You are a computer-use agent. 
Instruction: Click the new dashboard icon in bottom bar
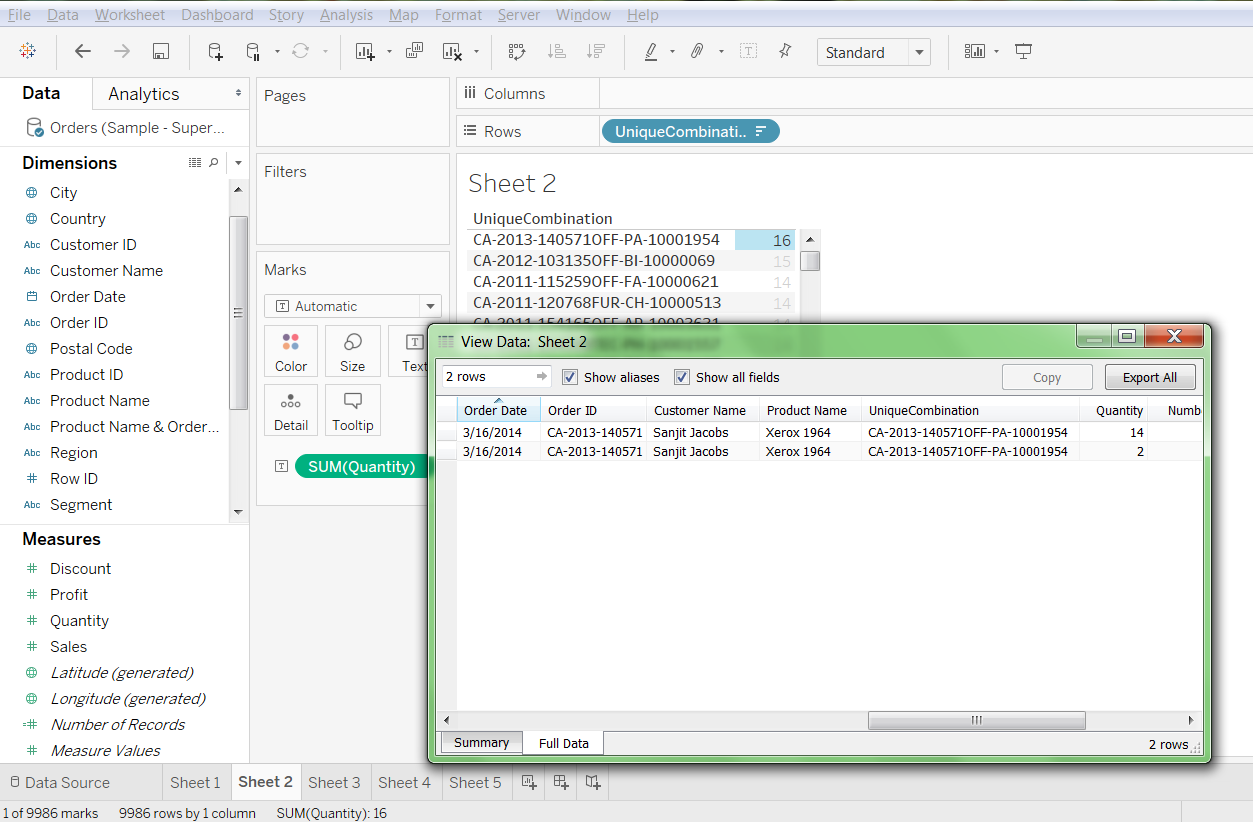[561, 782]
